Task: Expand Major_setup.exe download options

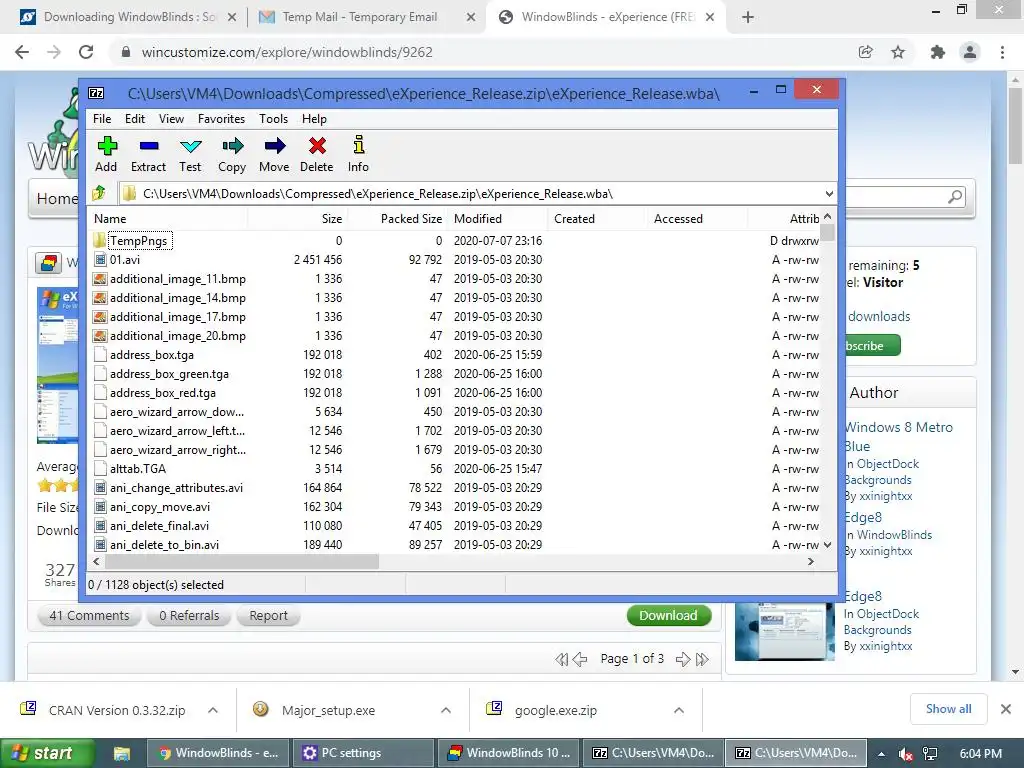Action: click(x=446, y=710)
